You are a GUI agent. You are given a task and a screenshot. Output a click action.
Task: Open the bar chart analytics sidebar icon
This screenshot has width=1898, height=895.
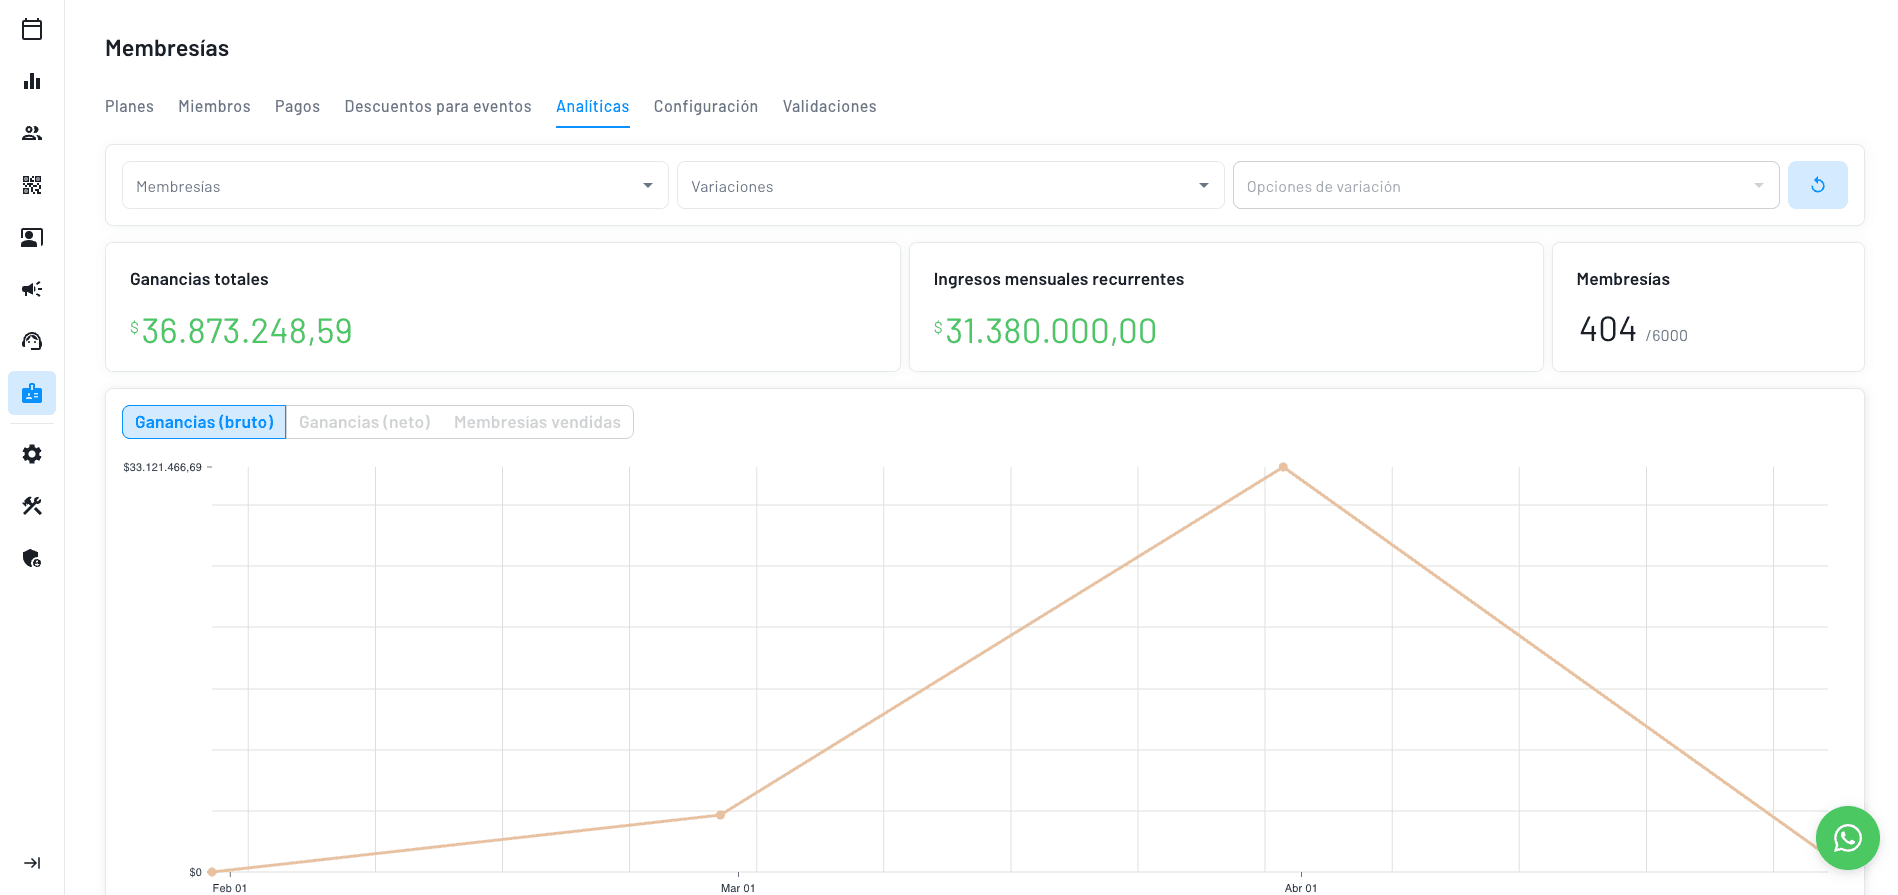tap(32, 81)
